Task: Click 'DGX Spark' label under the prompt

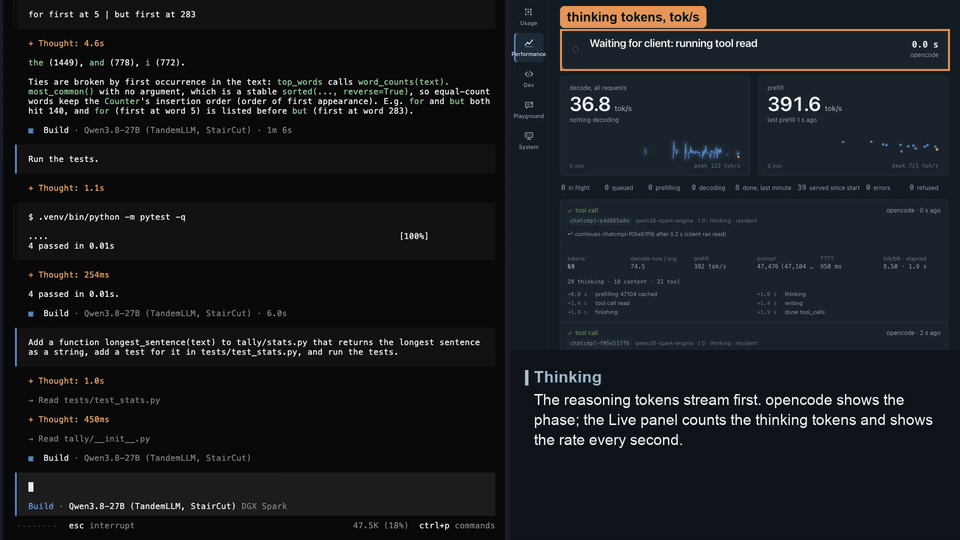Action: point(264,506)
